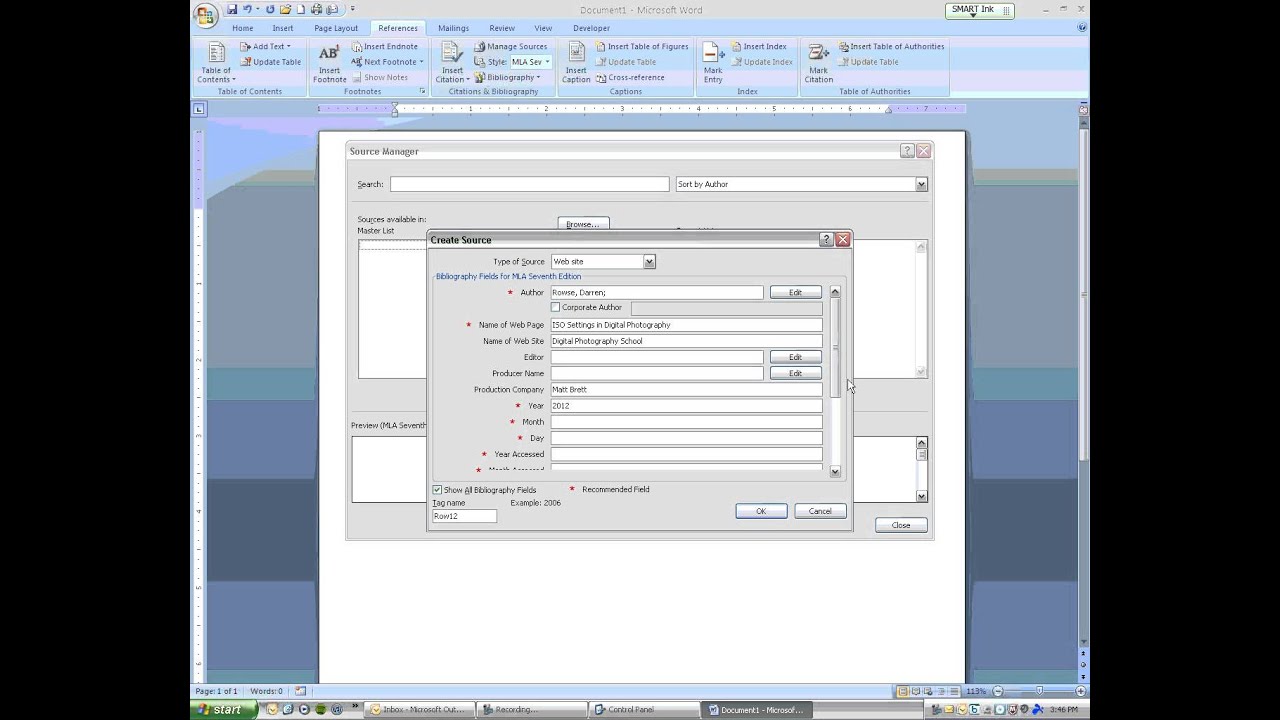Click Edit button next to Author
This screenshot has height=720, width=1280.
[795, 292]
